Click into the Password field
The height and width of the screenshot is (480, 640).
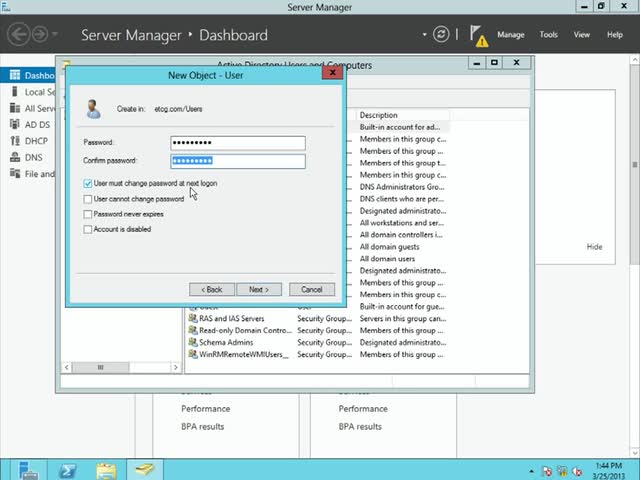(238, 143)
